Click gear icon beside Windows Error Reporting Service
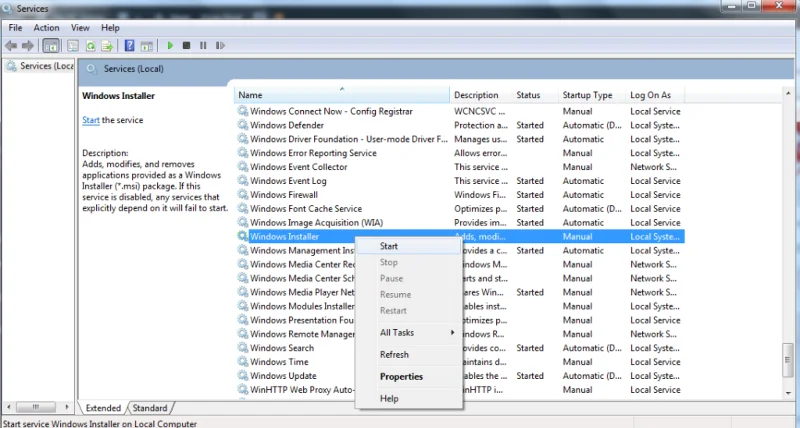This screenshot has width=800, height=428. click(x=243, y=153)
